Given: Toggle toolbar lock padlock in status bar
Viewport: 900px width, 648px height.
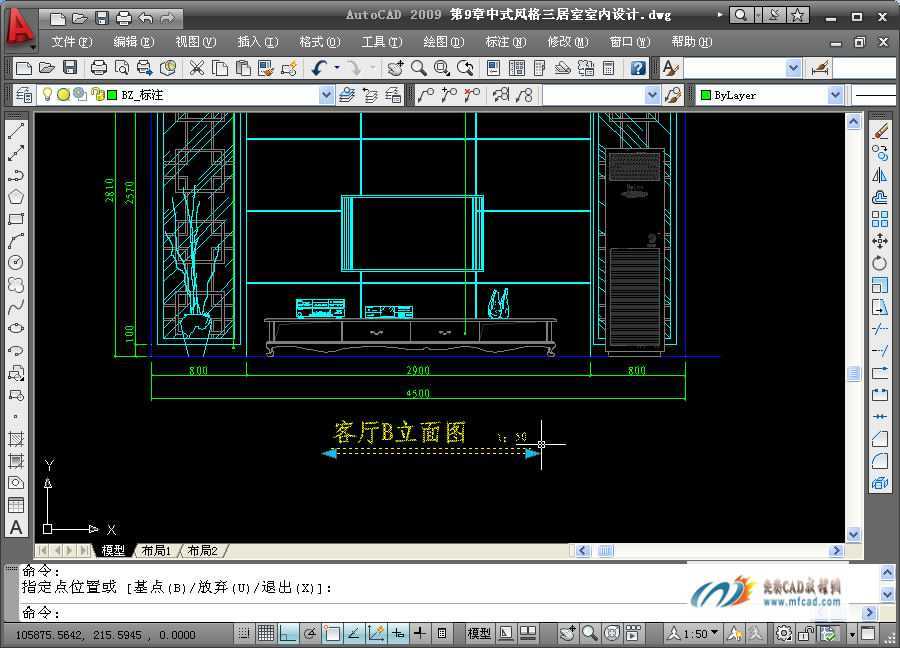Looking at the screenshot, I should tap(806, 633).
